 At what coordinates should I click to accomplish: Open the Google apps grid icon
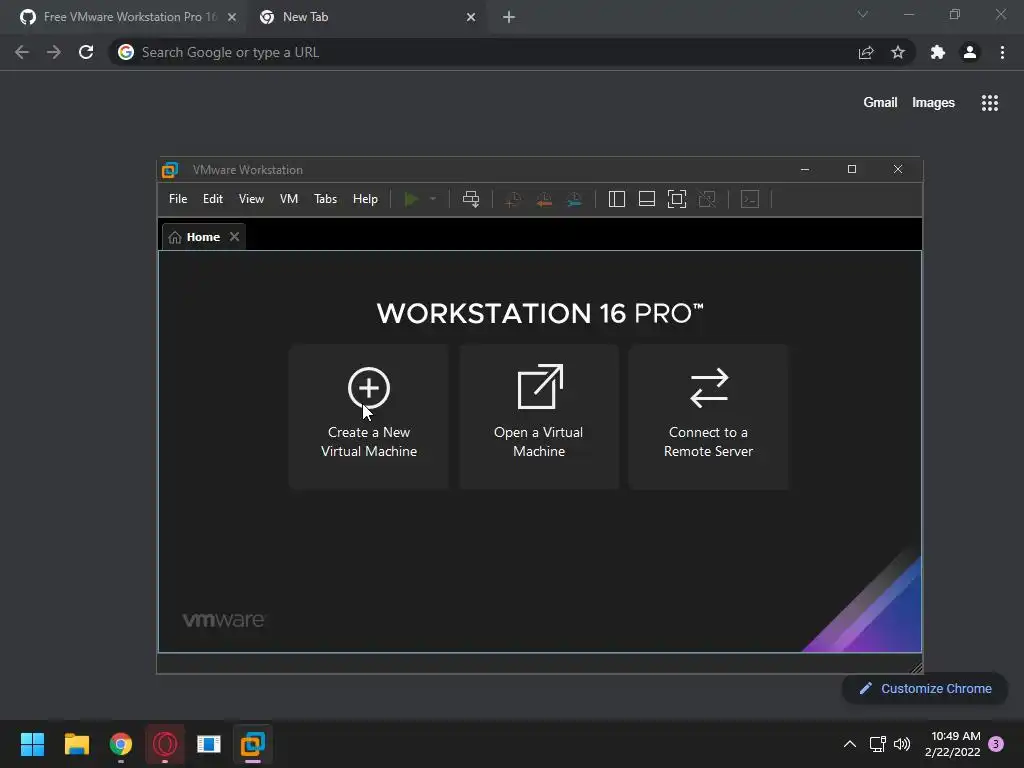(990, 103)
